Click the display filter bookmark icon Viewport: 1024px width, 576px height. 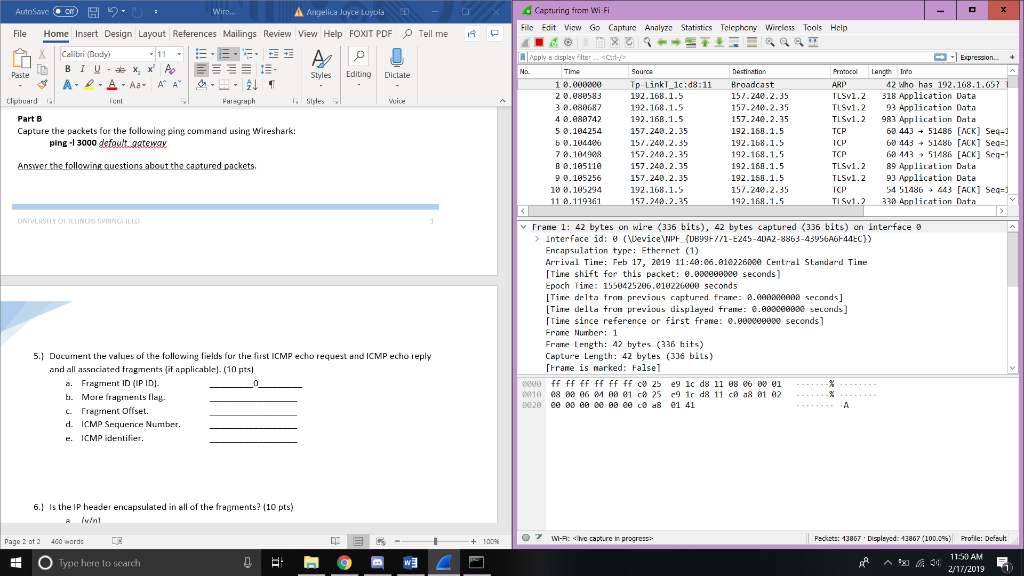click(x=522, y=57)
